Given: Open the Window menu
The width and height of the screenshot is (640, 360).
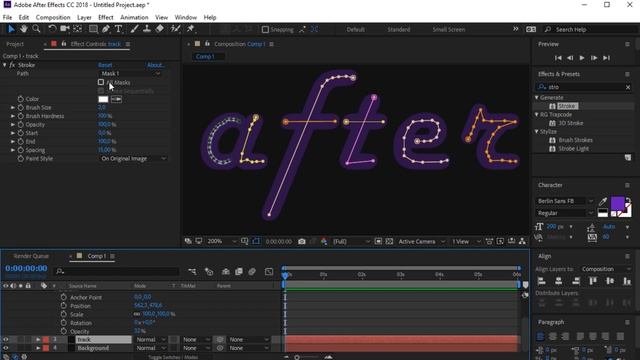Looking at the screenshot, I should (x=185, y=17).
